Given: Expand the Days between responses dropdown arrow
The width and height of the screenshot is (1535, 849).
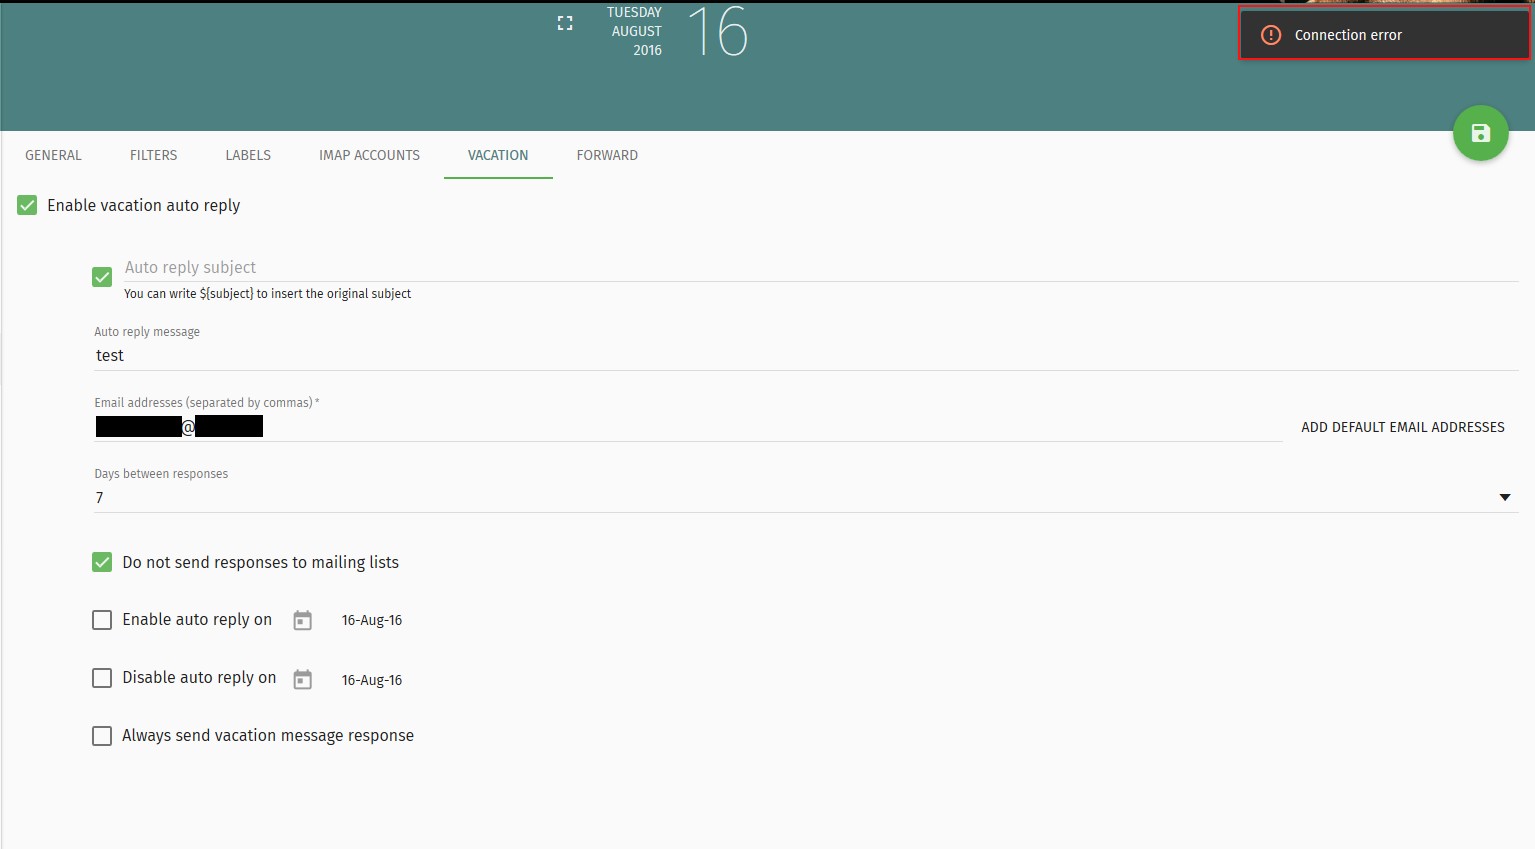Looking at the screenshot, I should [1504, 498].
